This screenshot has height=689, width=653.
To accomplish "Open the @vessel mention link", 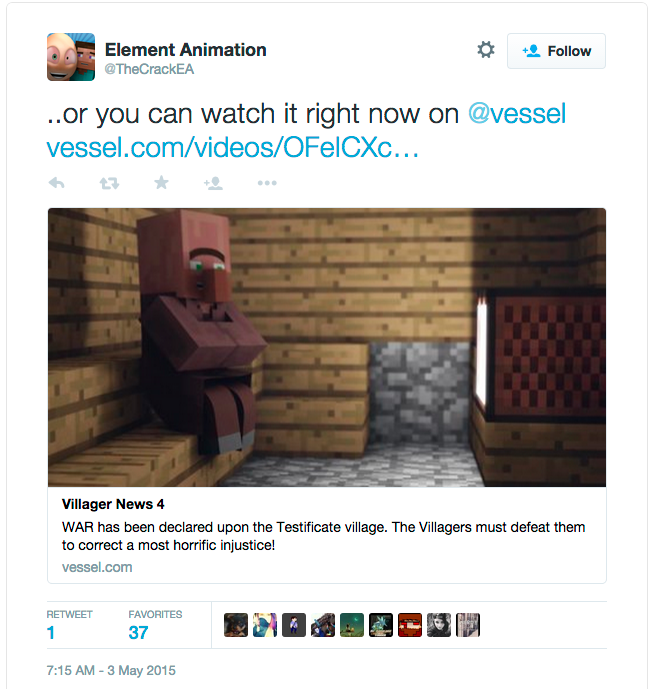I will [517, 114].
